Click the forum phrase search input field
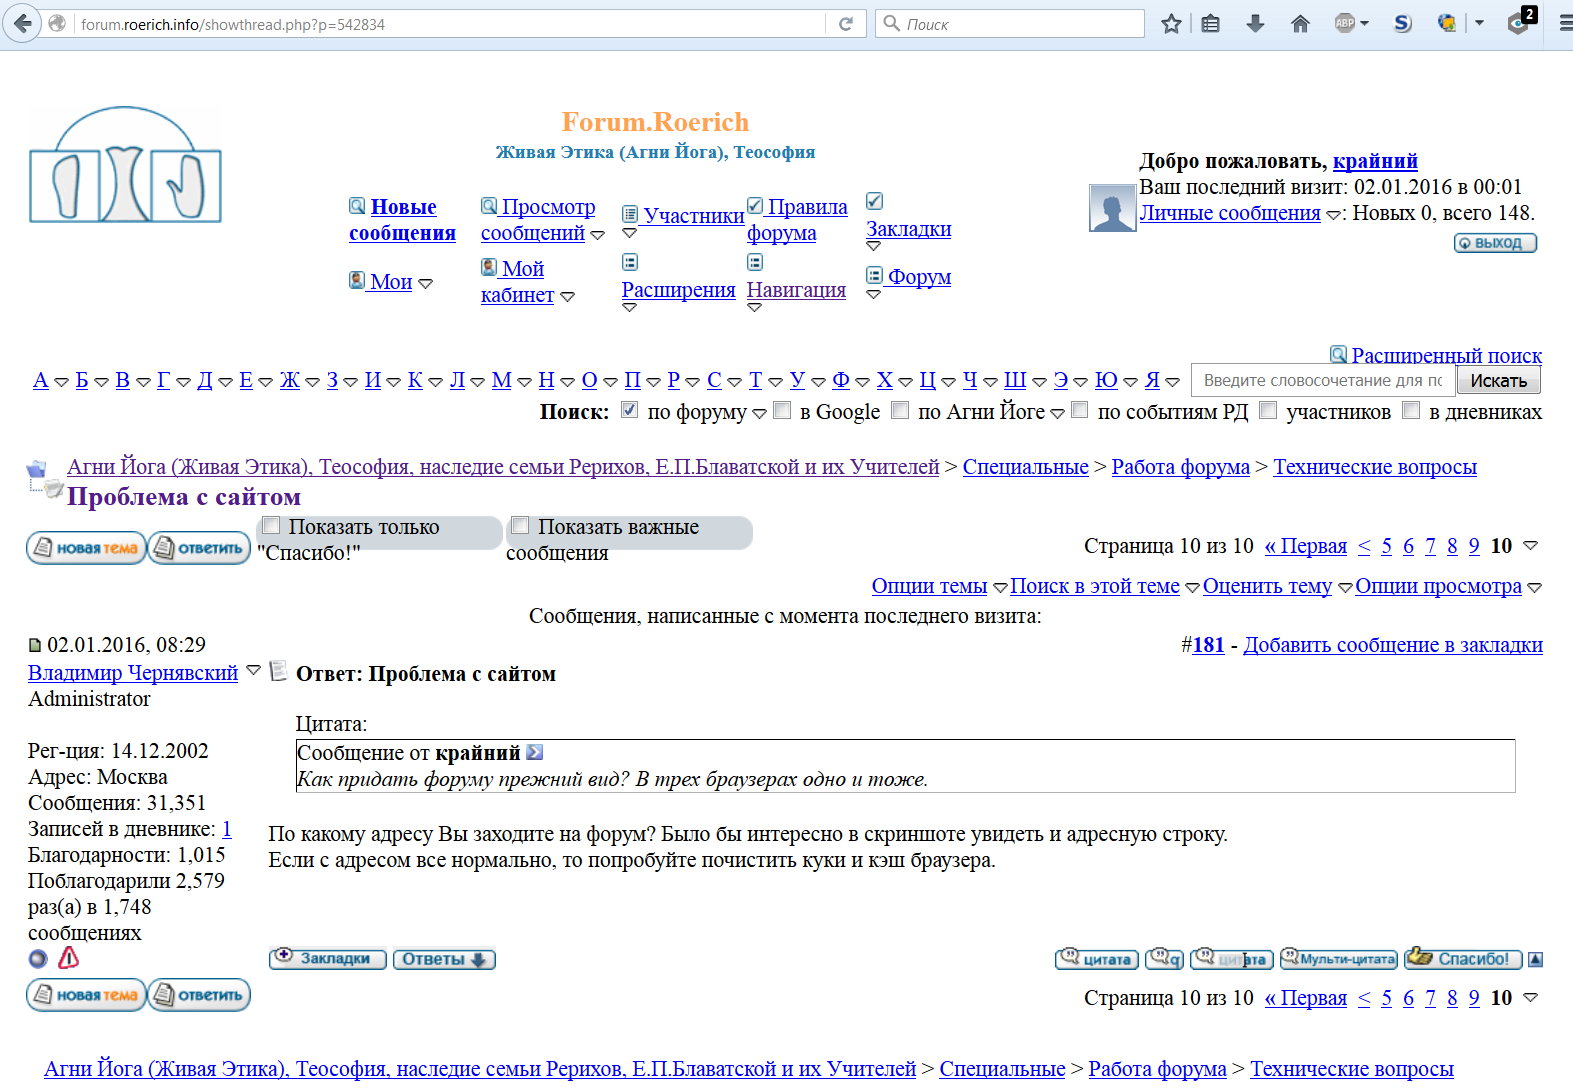This screenshot has height=1090, width=1573. click(x=1322, y=381)
